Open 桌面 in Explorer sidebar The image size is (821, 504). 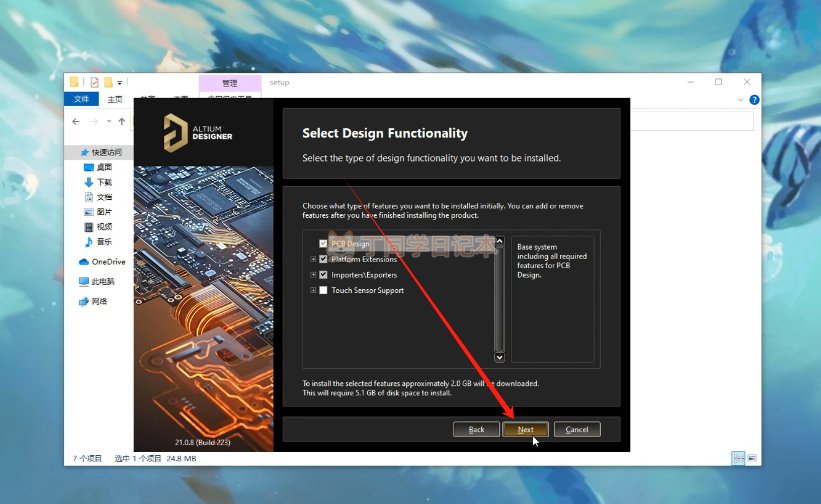[98, 167]
